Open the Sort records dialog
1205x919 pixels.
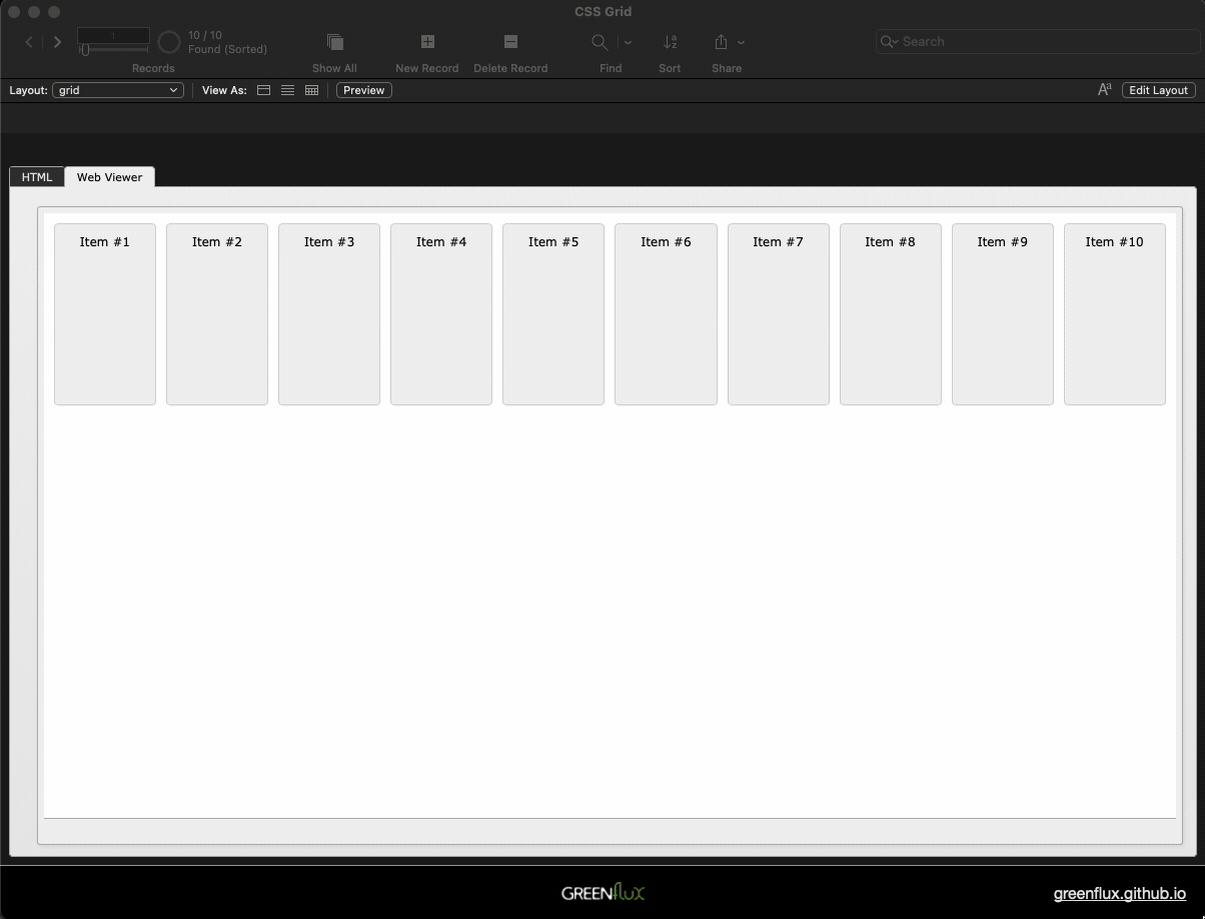click(670, 42)
